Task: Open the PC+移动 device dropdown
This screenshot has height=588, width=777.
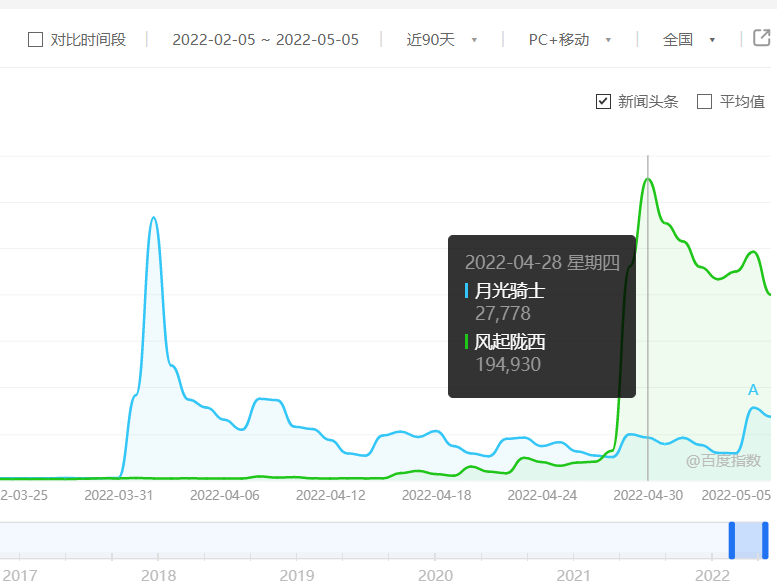Action: point(569,40)
